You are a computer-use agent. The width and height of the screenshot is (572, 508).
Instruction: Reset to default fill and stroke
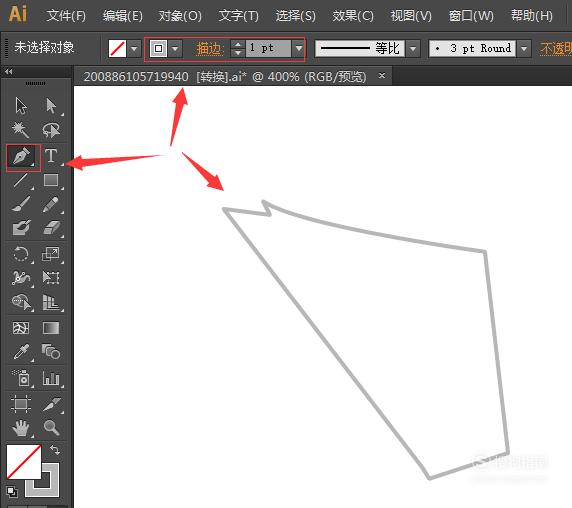12,492
